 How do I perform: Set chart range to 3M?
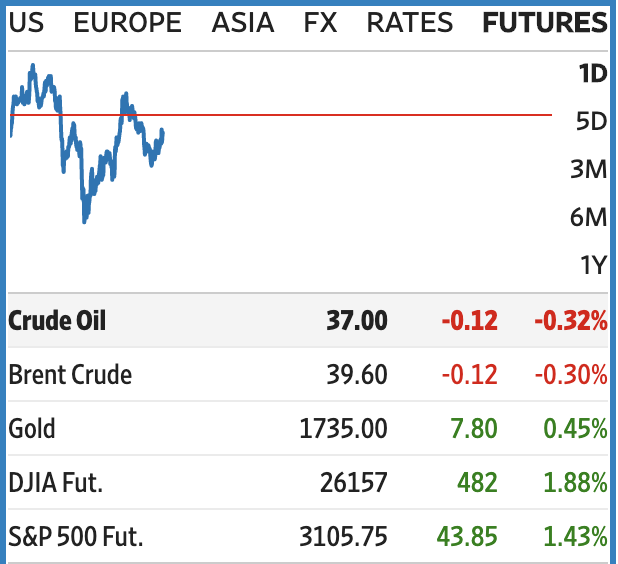[x=590, y=169]
